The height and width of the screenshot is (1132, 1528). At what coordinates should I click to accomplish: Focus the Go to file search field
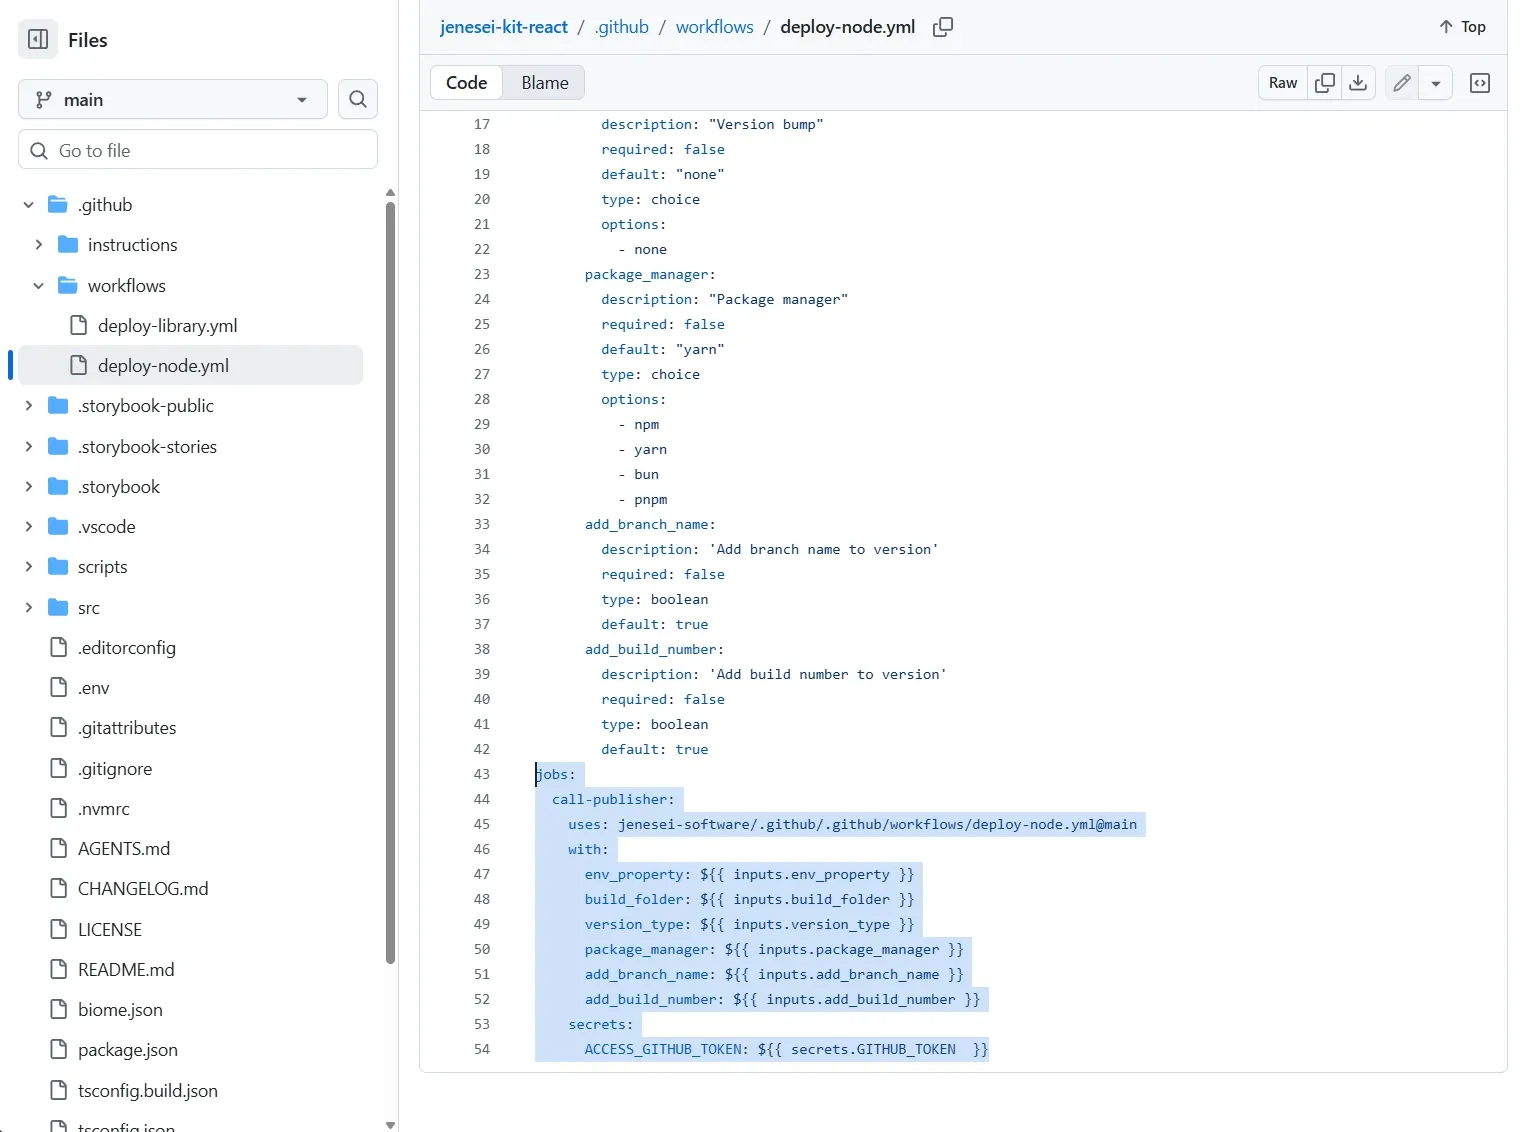pos(198,150)
